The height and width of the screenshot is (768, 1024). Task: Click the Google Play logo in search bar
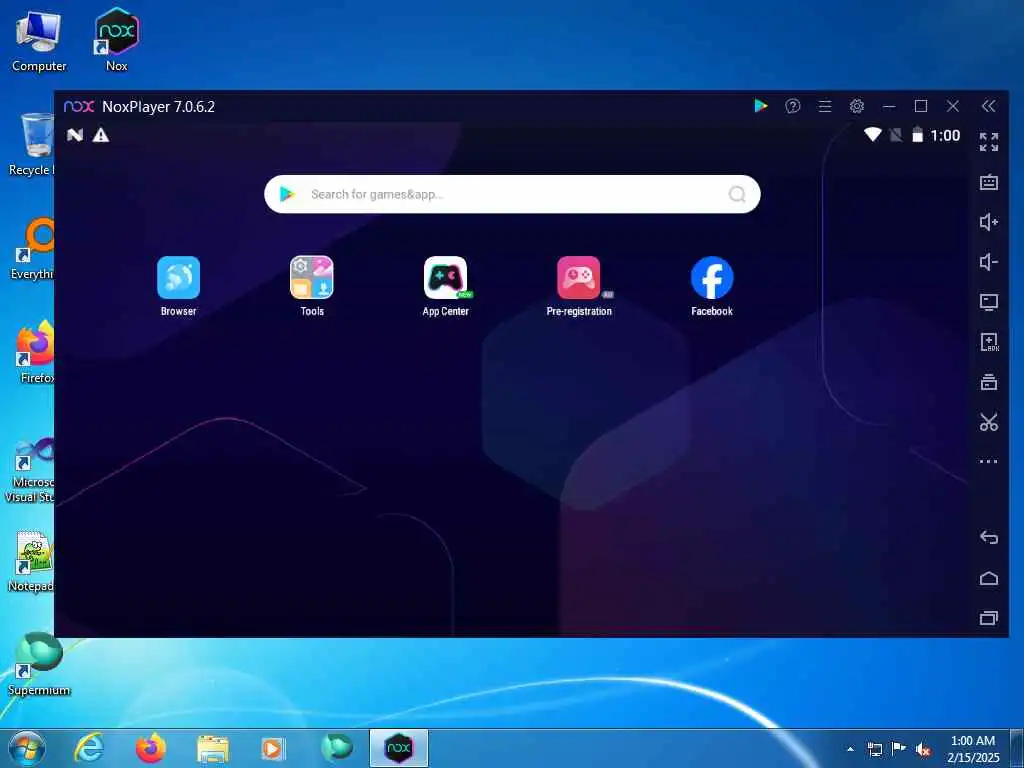287,194
